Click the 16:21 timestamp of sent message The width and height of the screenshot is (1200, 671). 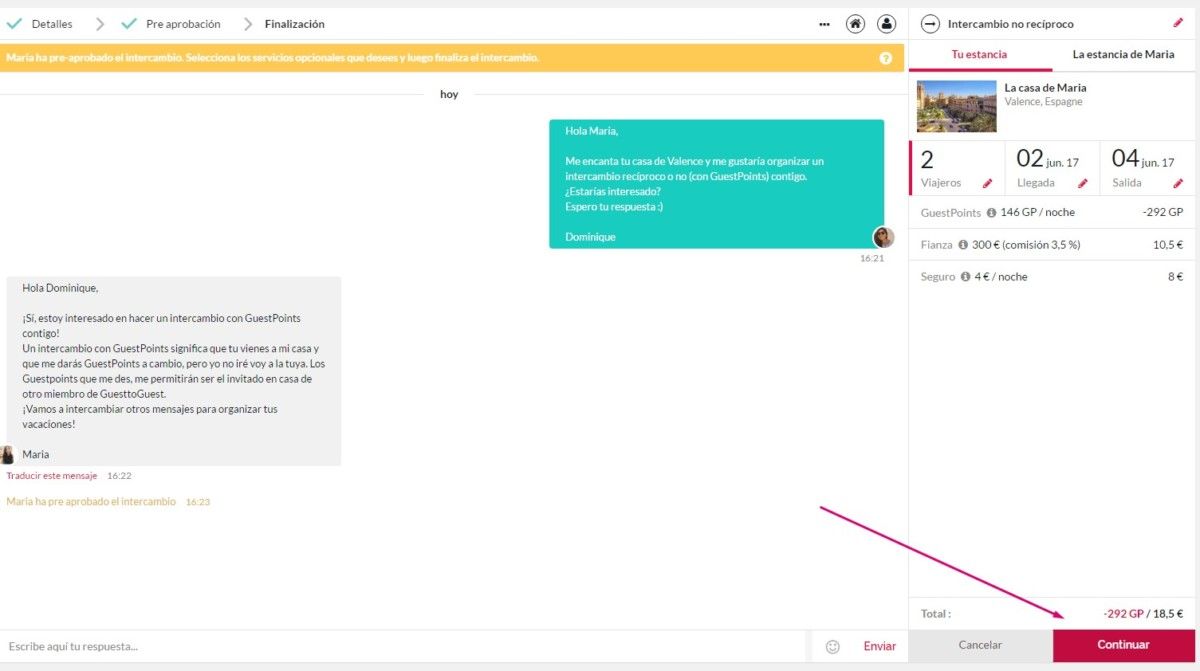coord(872,258)
